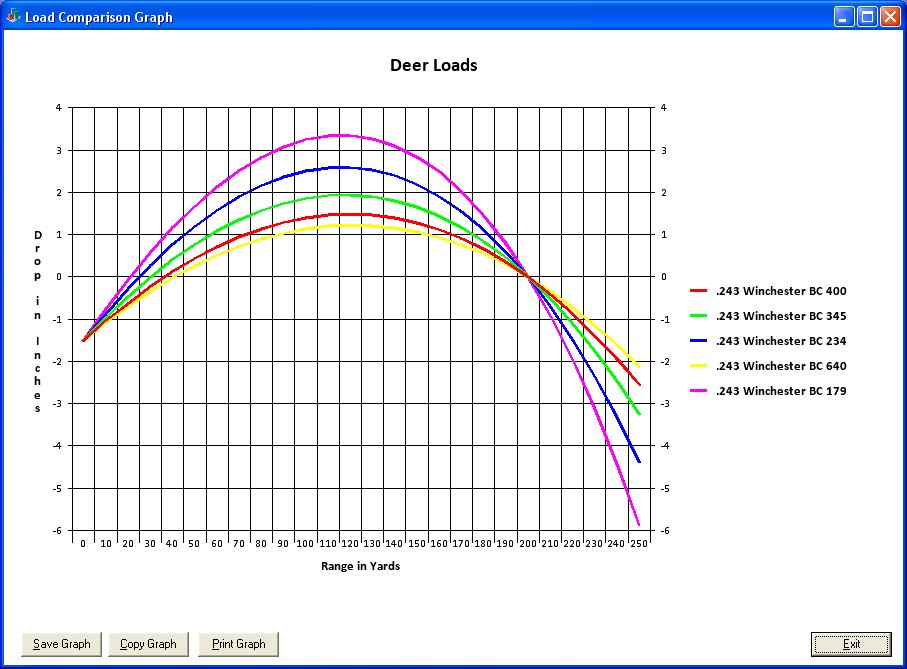Image resolution: width=907 pixels, height=669 pixels.
Task: Click the peak of the magenta curve
Action: 340,135
